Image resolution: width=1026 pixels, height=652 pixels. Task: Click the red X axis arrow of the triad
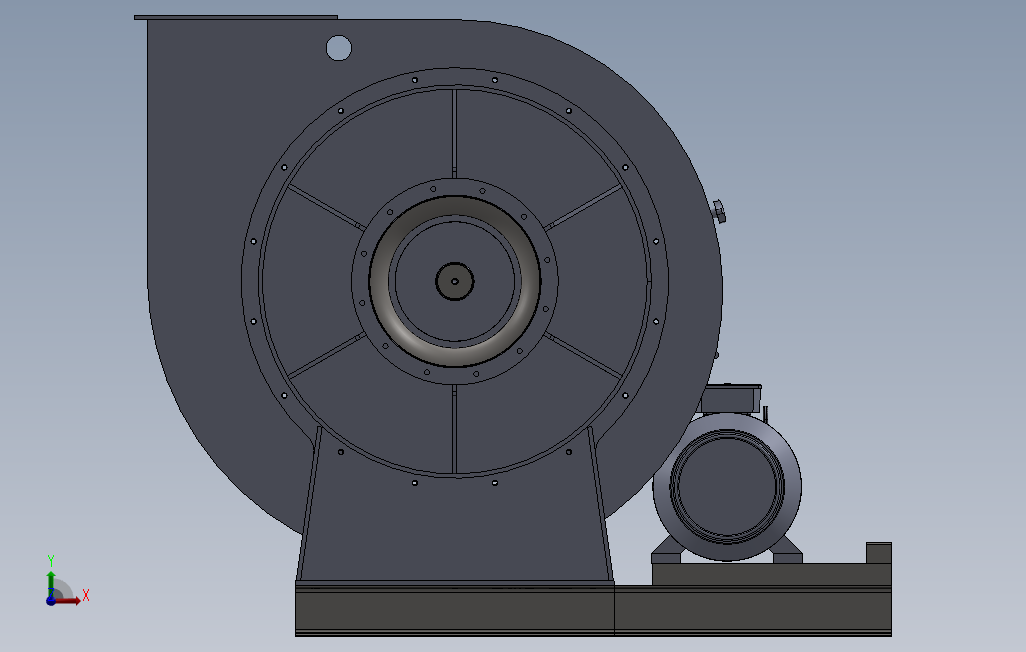[68, 601]
